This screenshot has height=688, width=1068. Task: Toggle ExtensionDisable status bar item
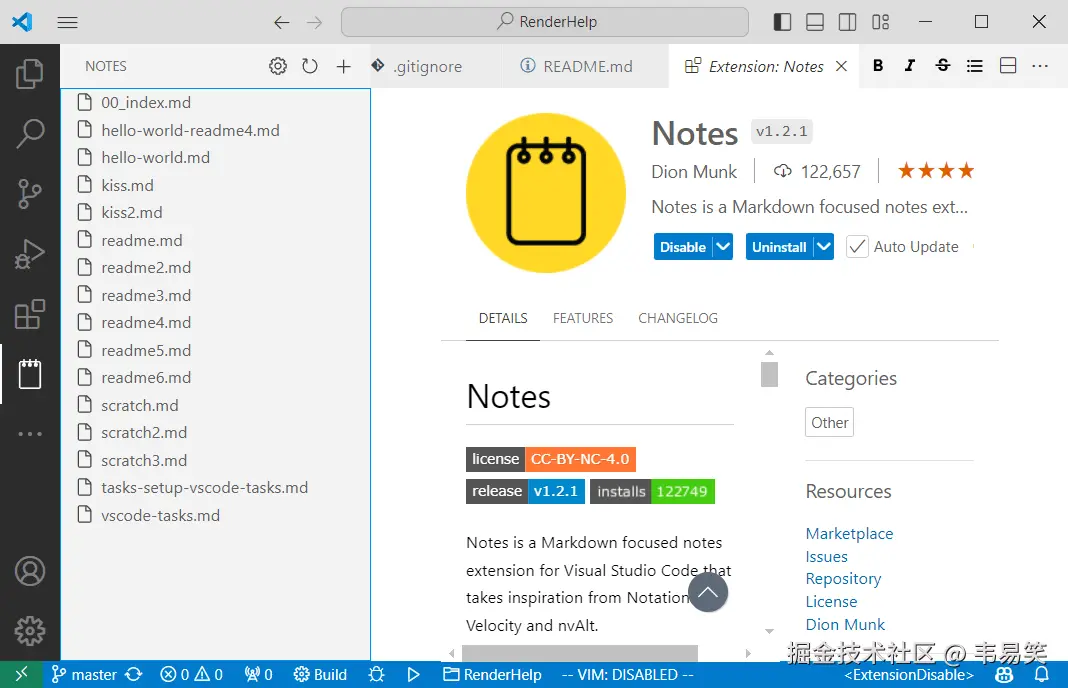point(909,674)
